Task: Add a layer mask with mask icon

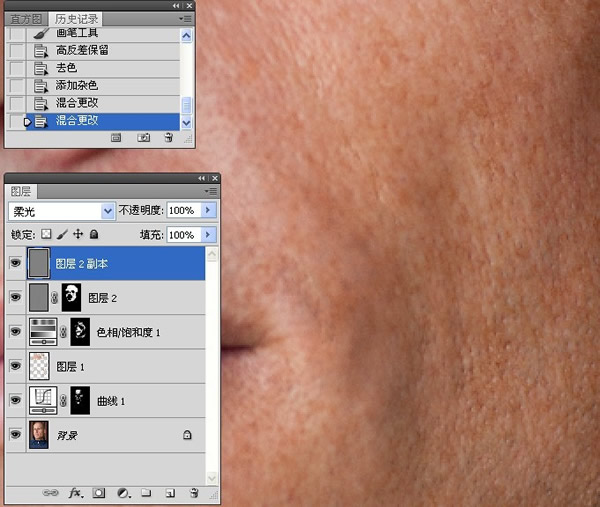Action: click(100, 493)
